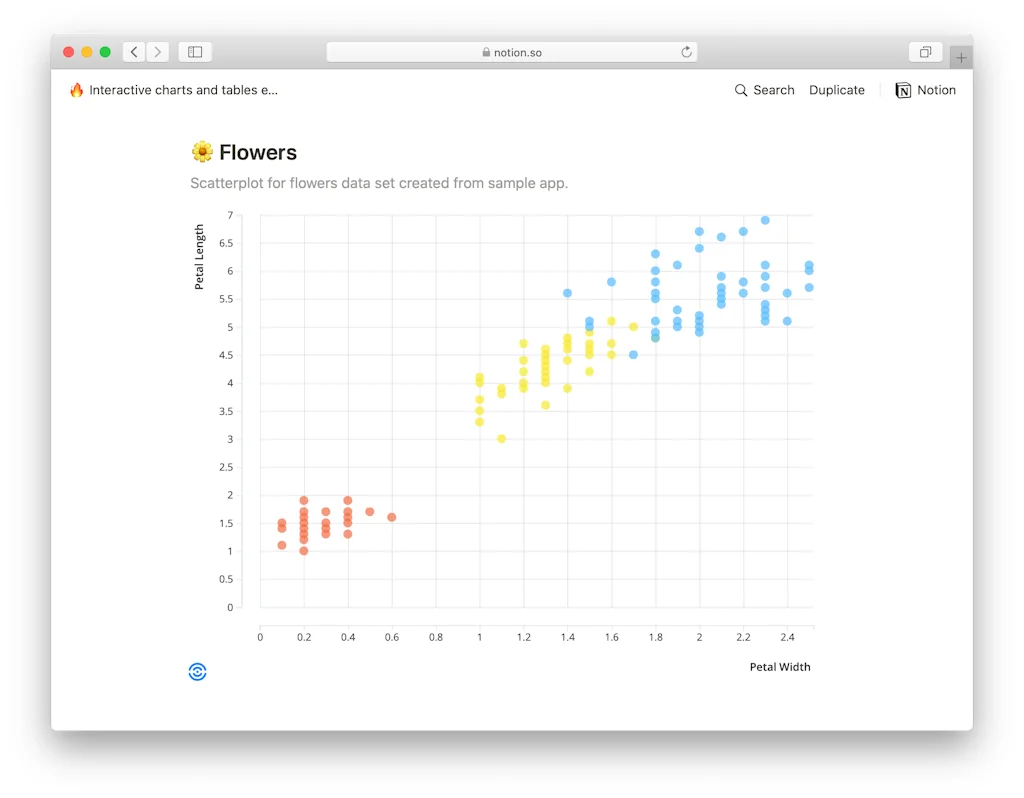Toggle the Safari sidebar button
1024x798 pixels.
[x=195, y=52]
